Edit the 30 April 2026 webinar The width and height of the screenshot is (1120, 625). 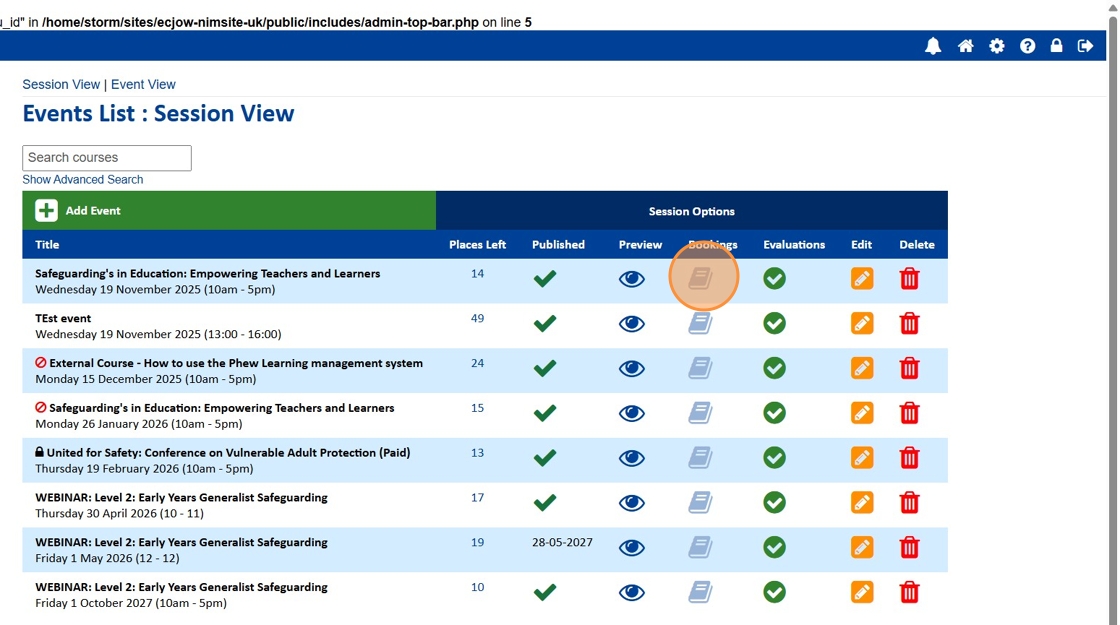point(862,503)
